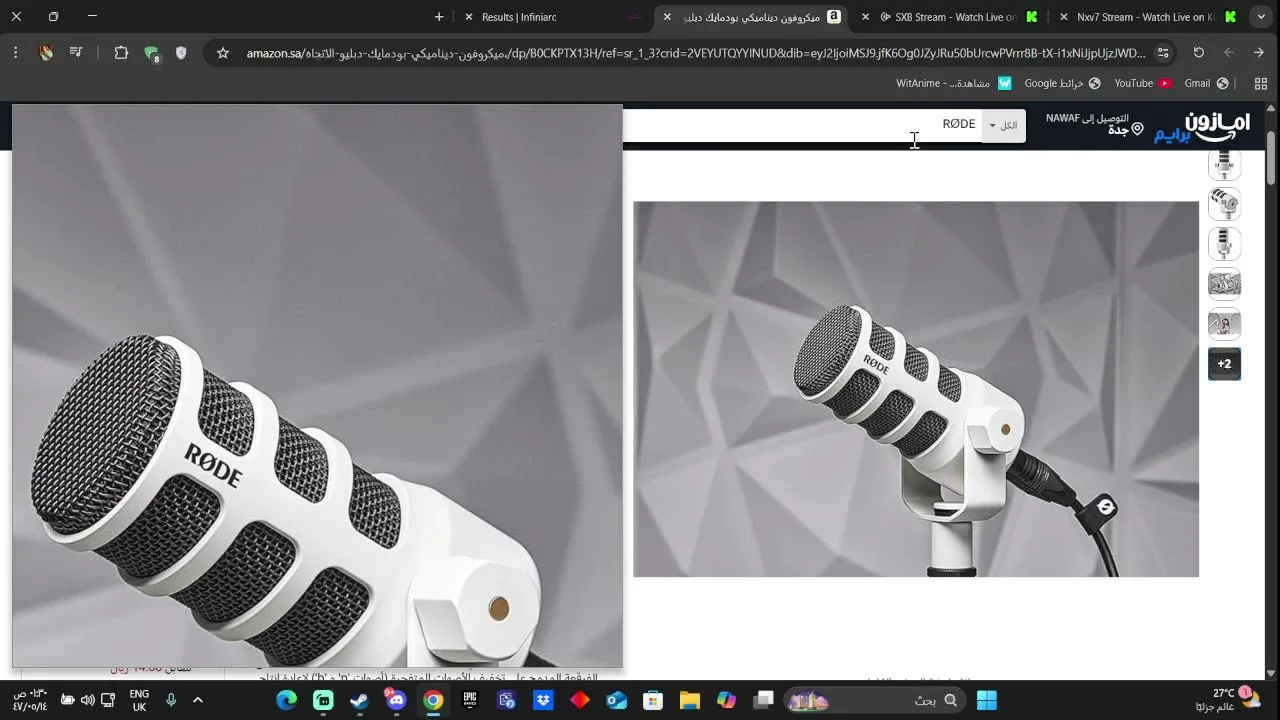Viewport: 1280px width, 720px height.
Task: Open the YouTube bookmark
Action: 1143,83
